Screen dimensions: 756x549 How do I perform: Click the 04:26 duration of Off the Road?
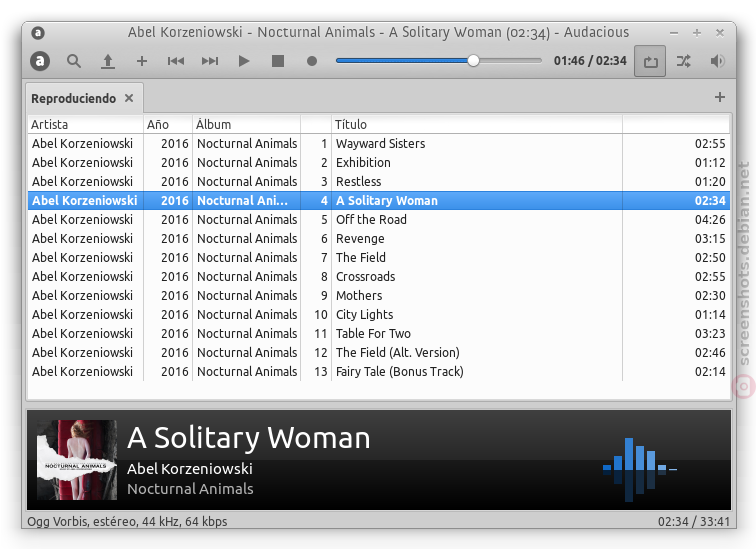(x=710, y=220)
